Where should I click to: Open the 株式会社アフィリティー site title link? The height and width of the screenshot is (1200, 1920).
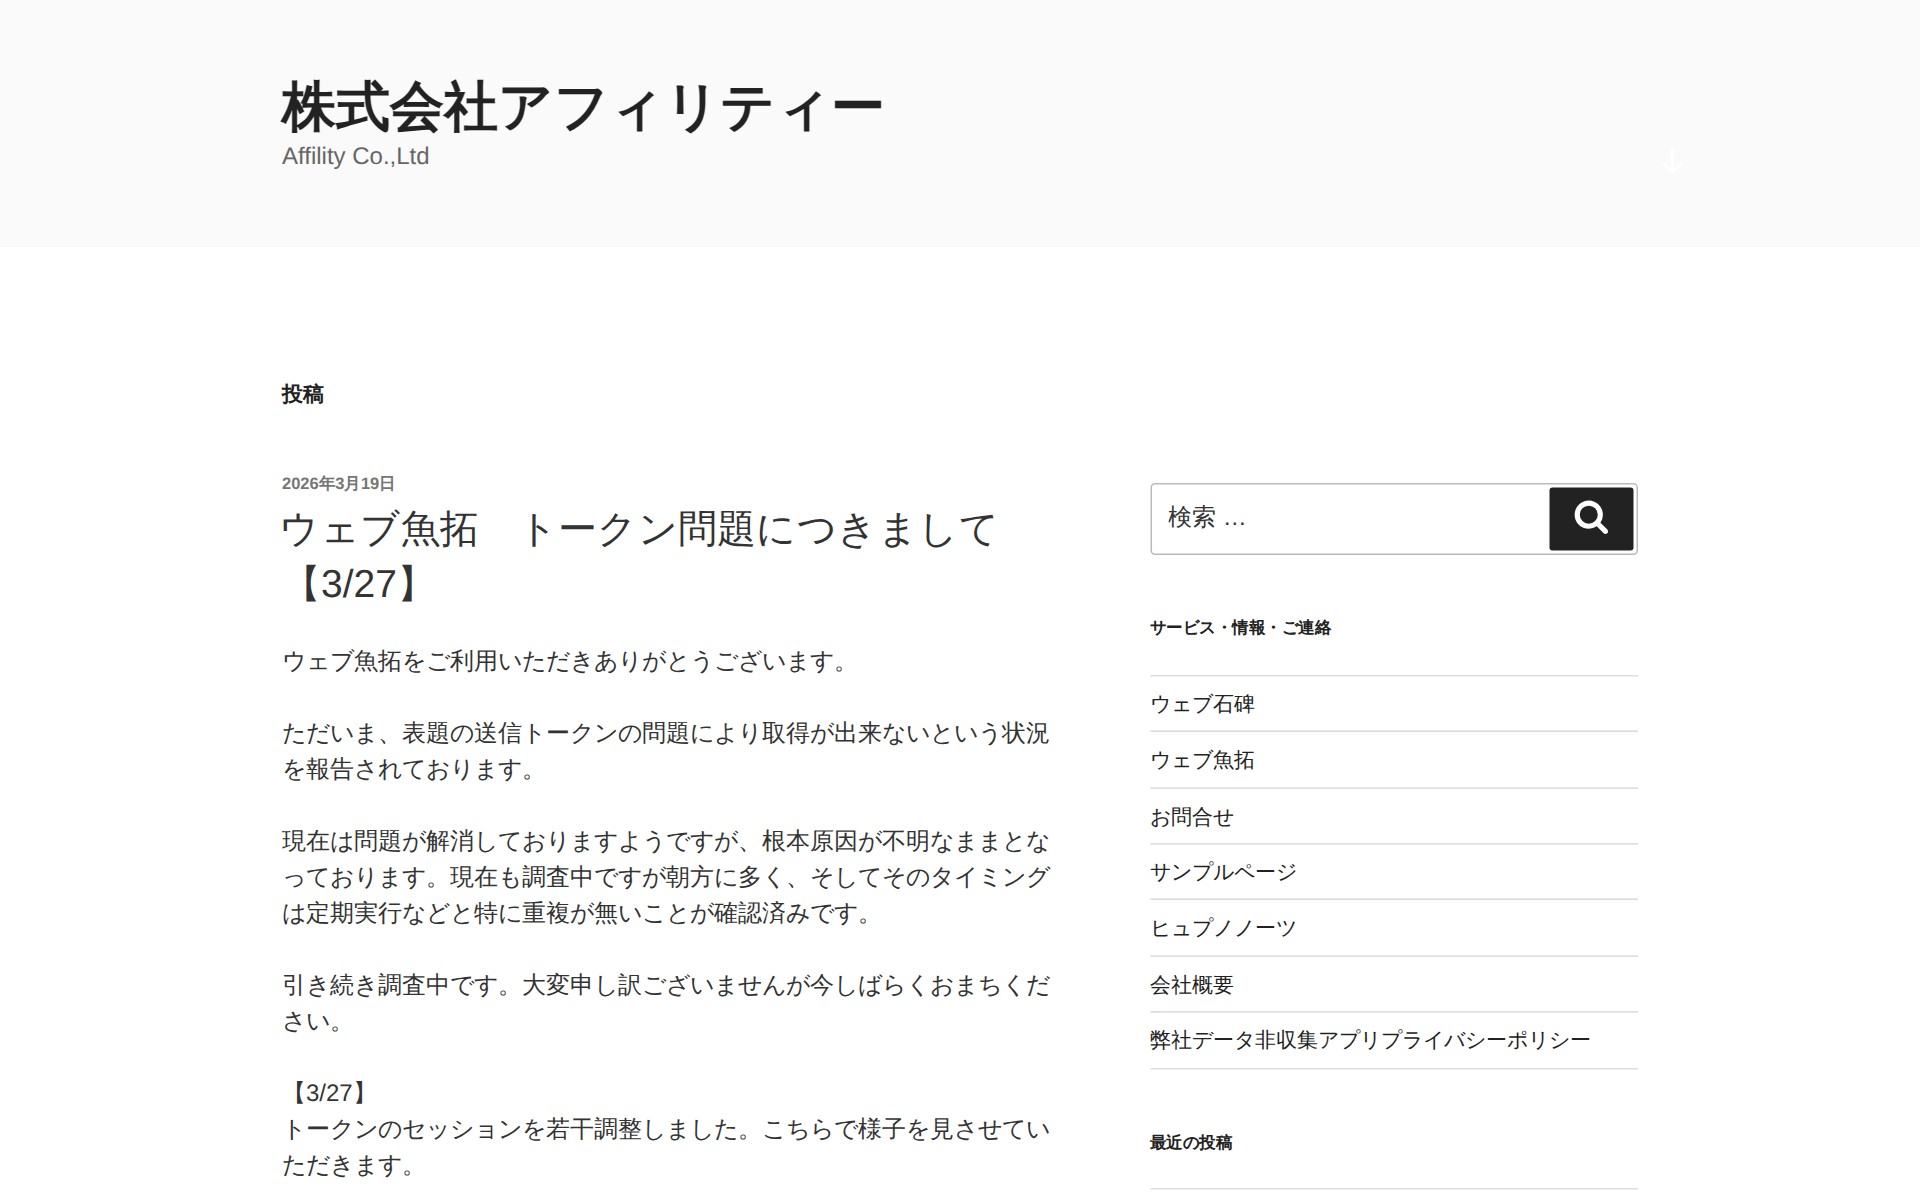click(x=581, y=107)
